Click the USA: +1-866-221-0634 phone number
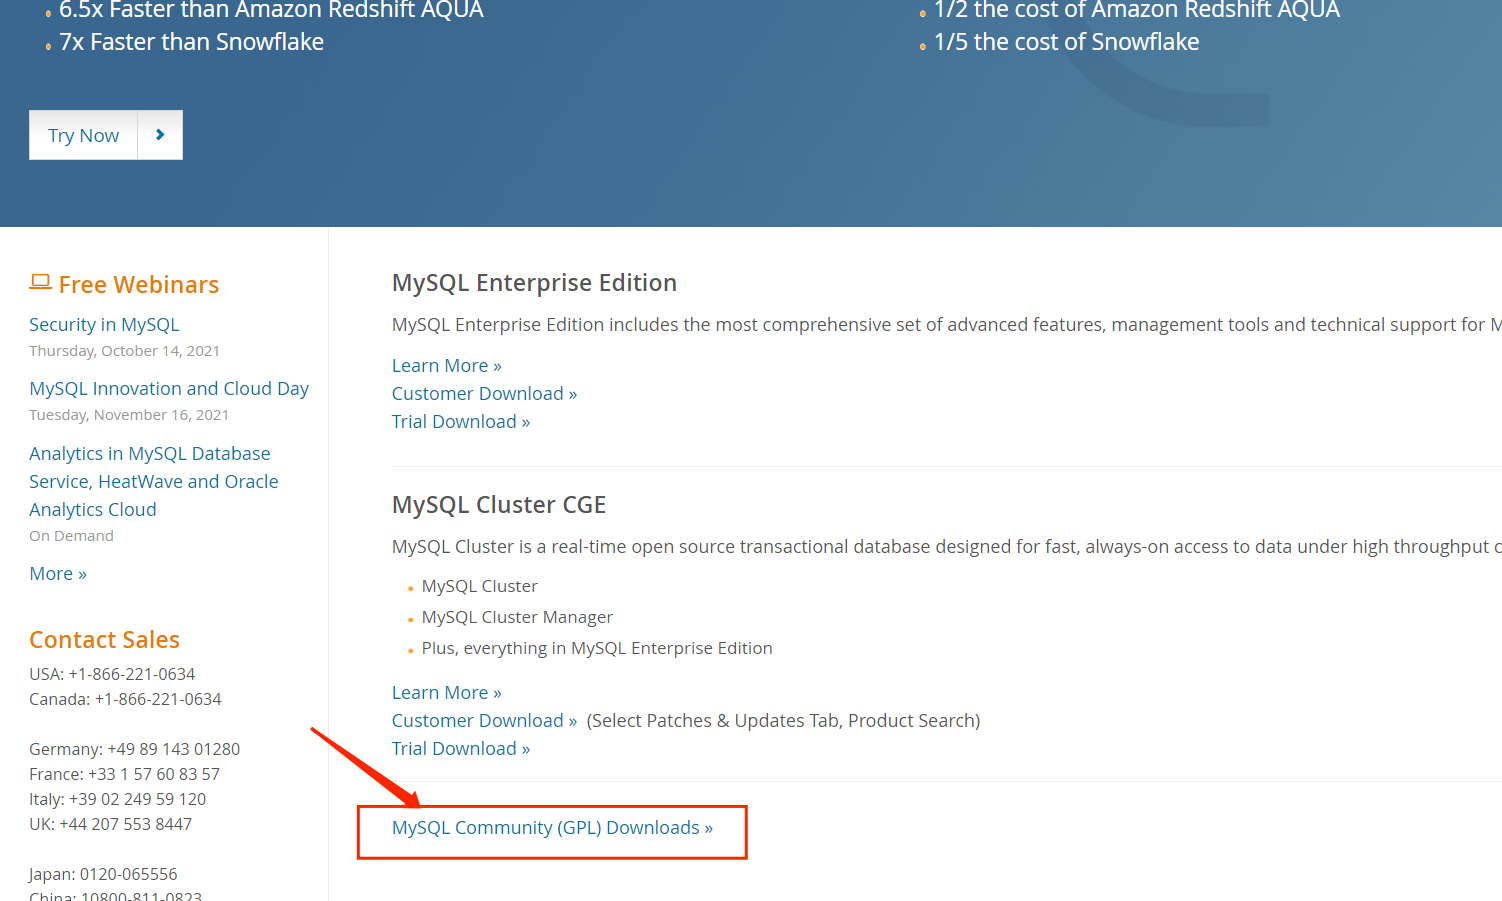The width and height of the screenshot is (1502, 901). pyautogui.click(x=112, y=675)
